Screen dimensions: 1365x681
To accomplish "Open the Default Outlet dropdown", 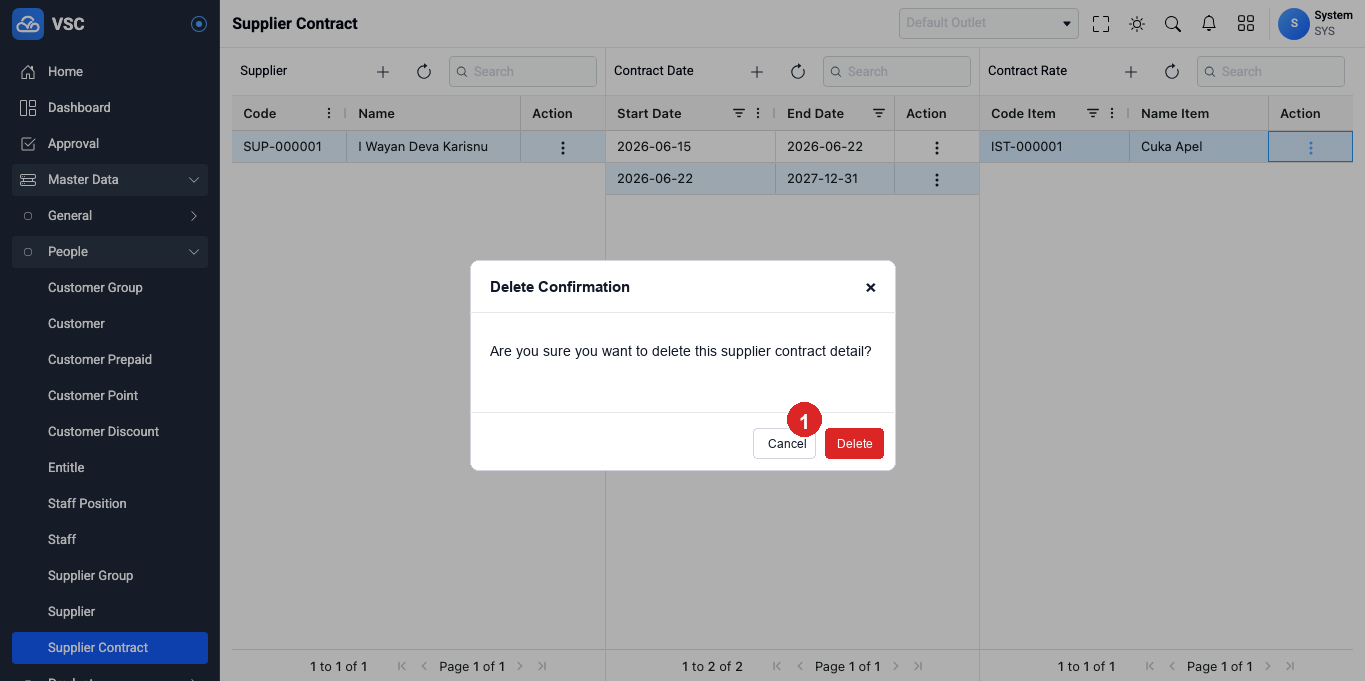I will point(989,23).
